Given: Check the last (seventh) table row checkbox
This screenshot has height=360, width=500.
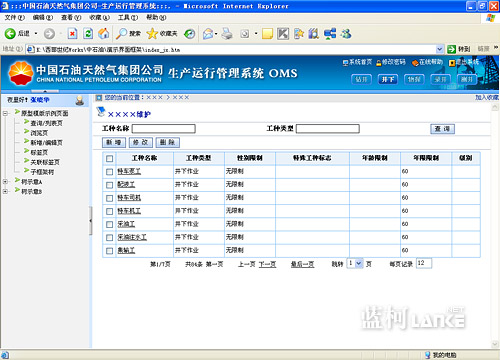Looking at the screenshot, I should point(109,251).
